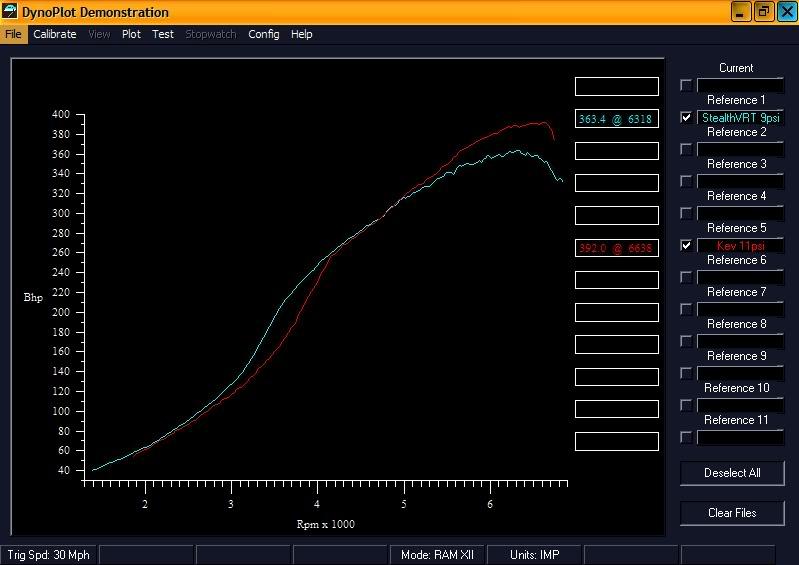Open the Test menu
Viewport: 799px width, 565px height.
click(x=163, y=34)
